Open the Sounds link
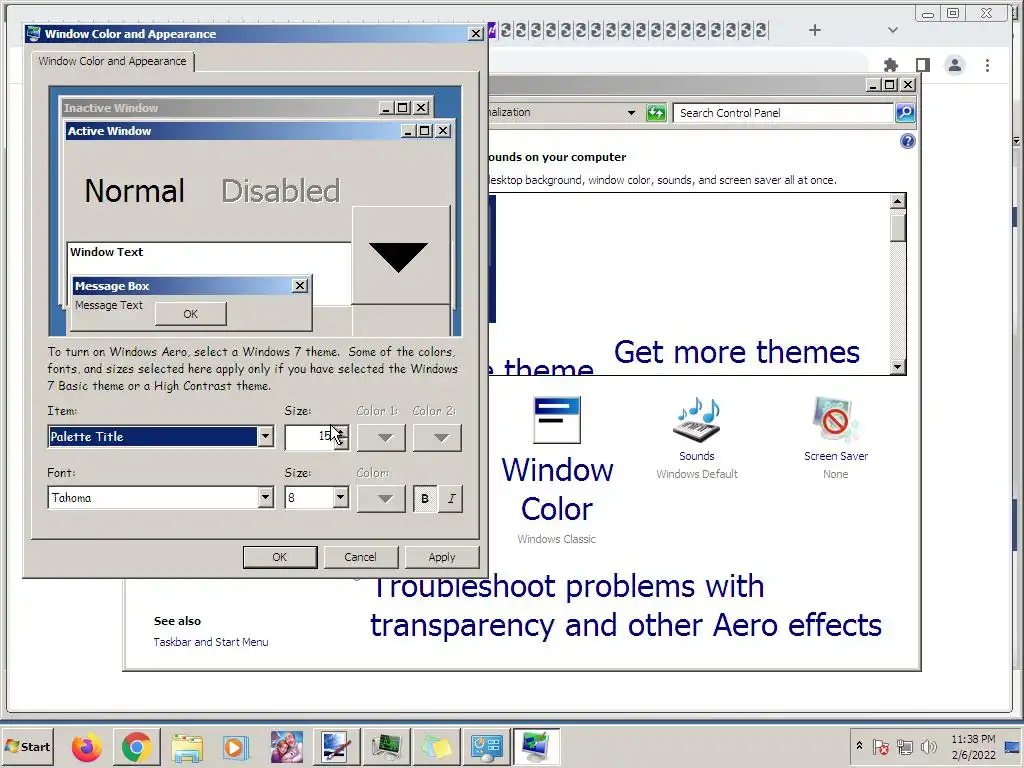The image size is (1024, 768). pyautogui.click(x=696, y=456)
